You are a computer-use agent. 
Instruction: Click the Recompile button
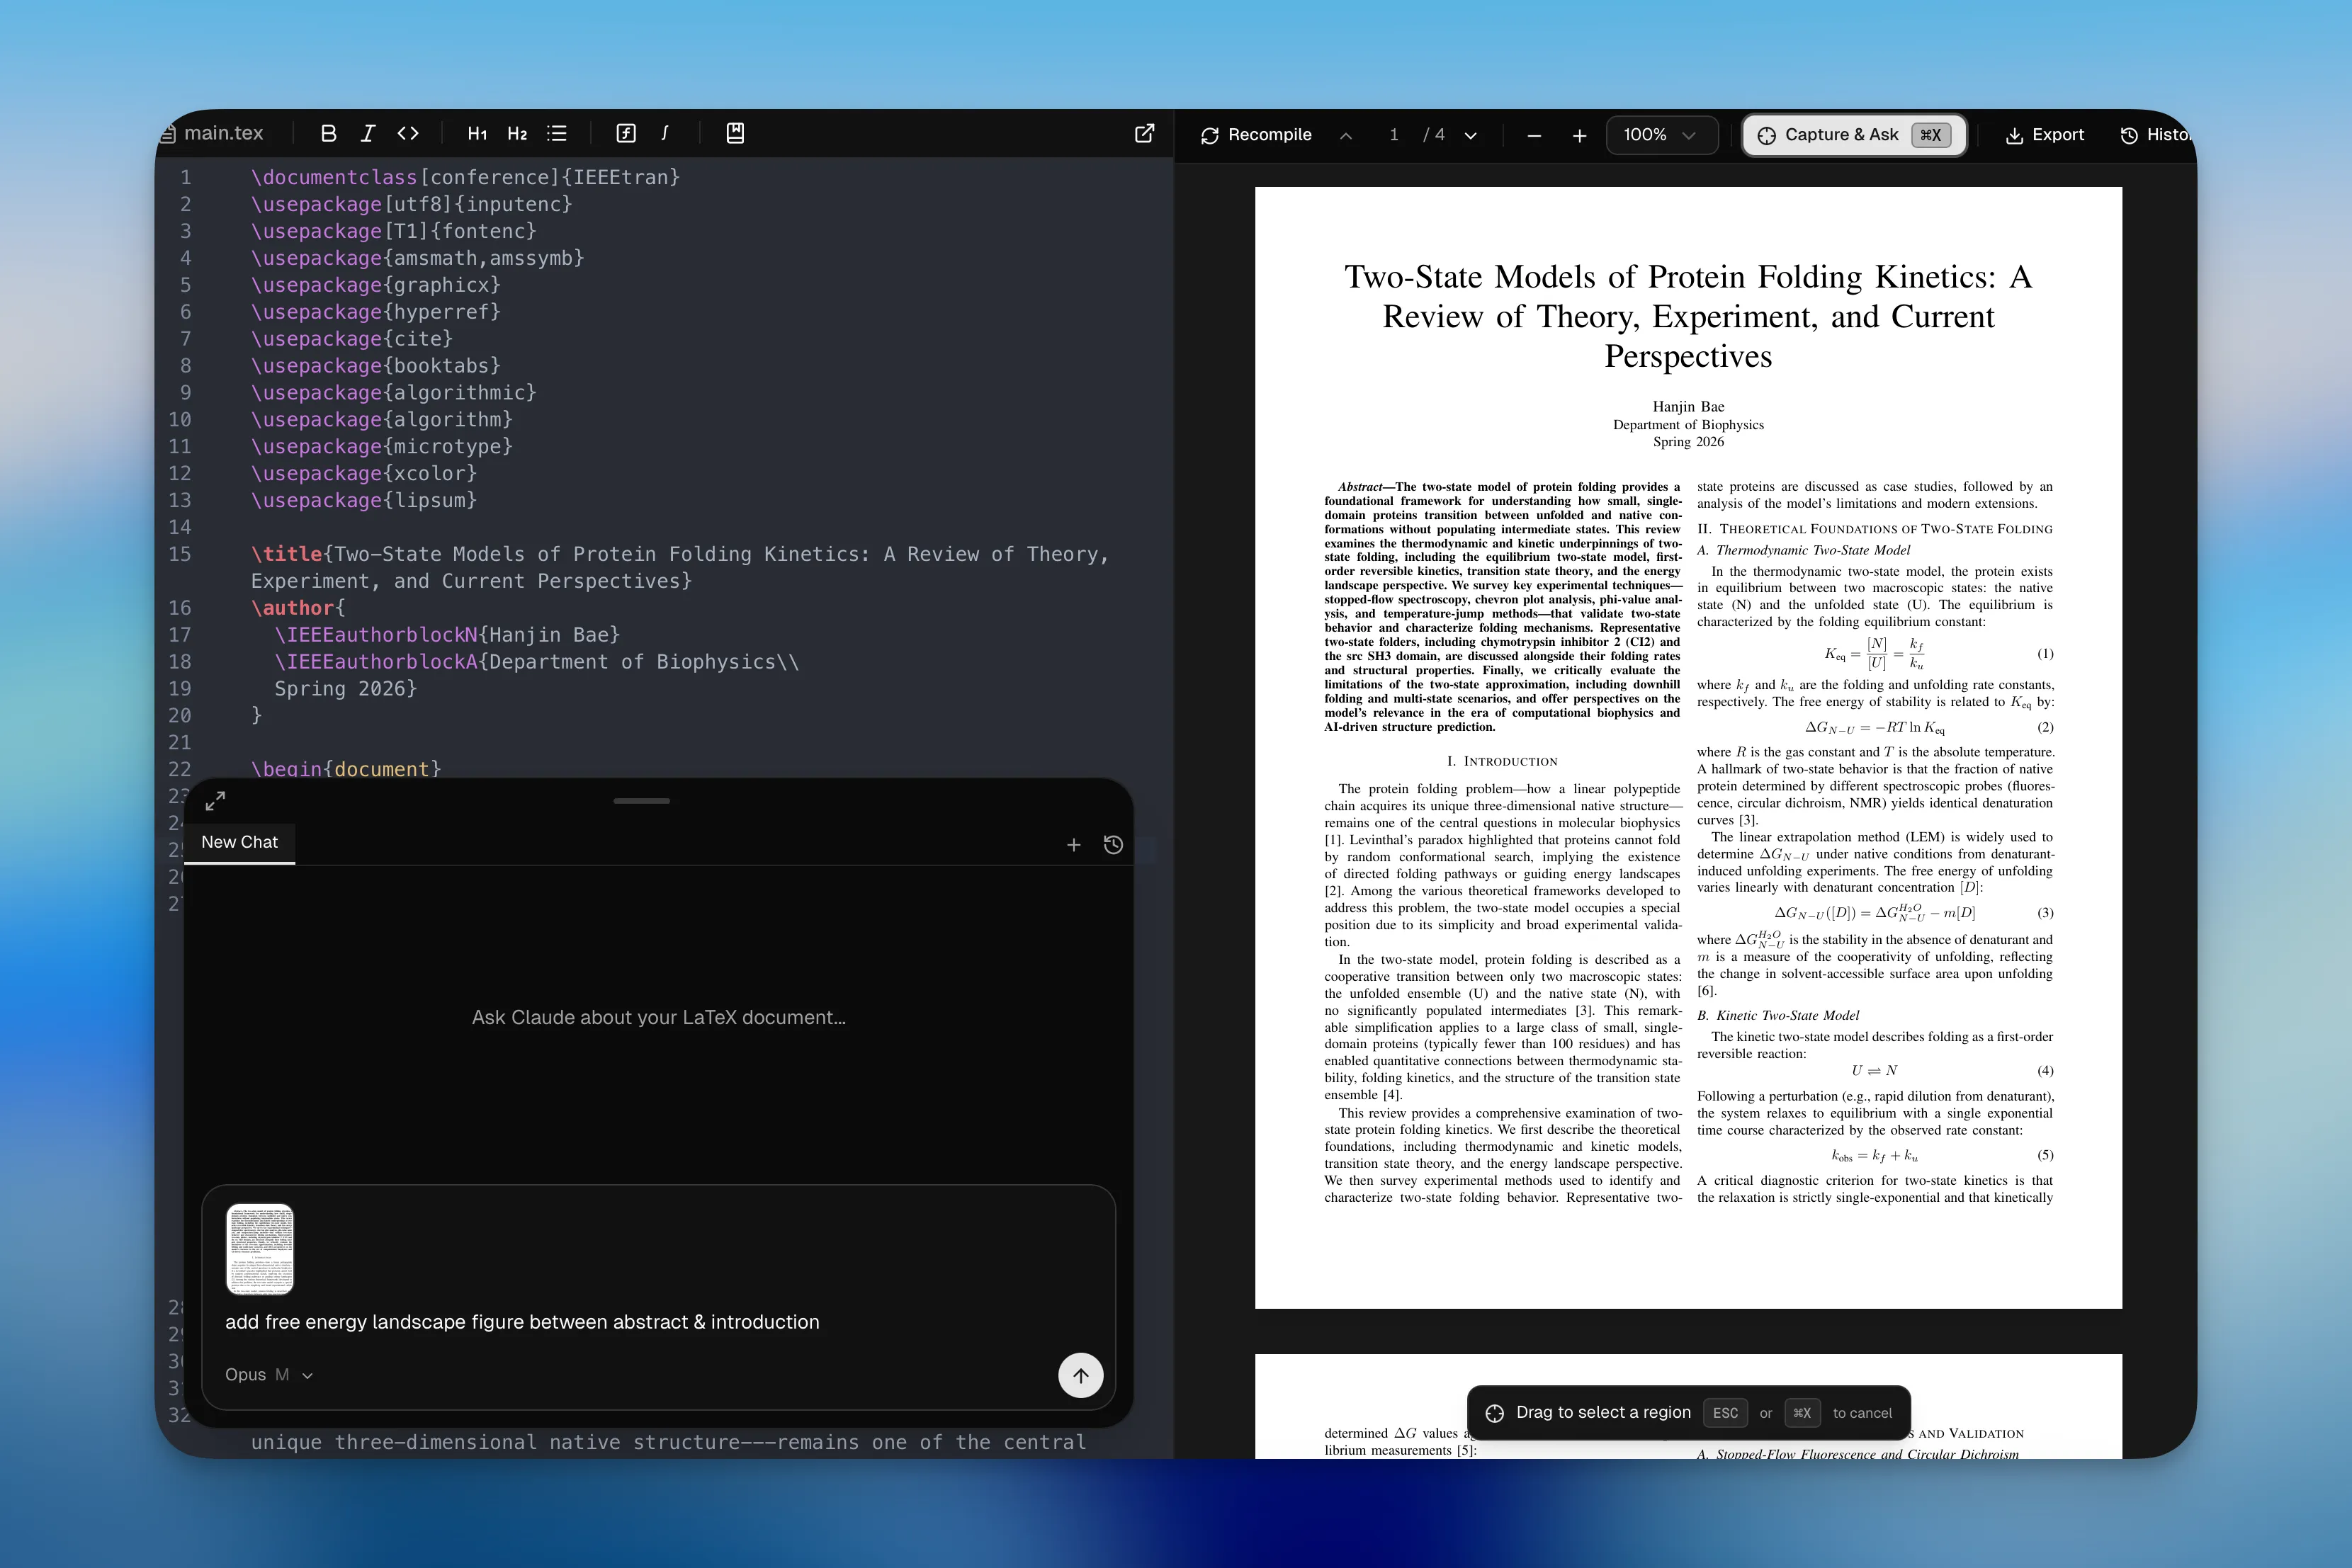[x=1256, y=135]
